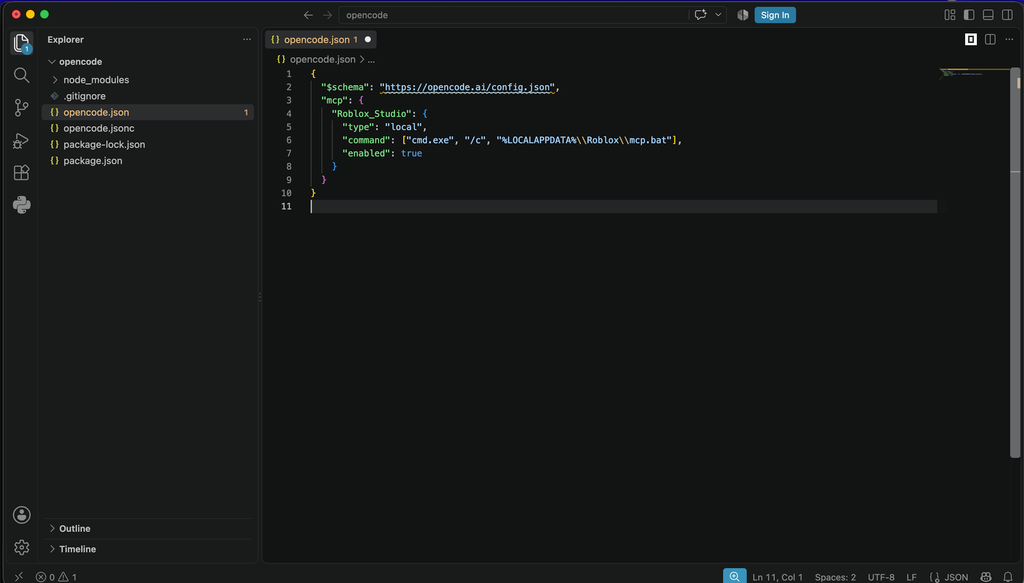Click the breadcrumb ellipsis segment

coord(371,59)
